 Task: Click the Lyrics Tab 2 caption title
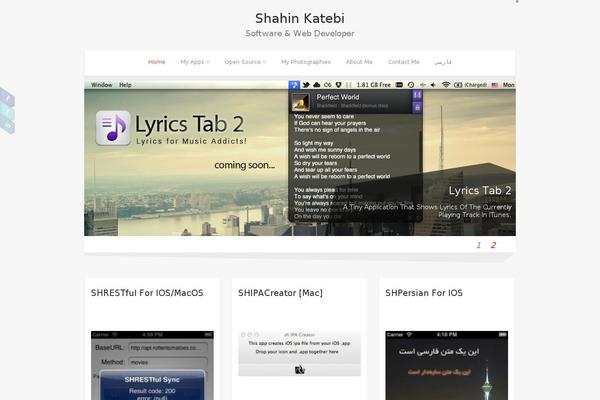pos(480,190)
